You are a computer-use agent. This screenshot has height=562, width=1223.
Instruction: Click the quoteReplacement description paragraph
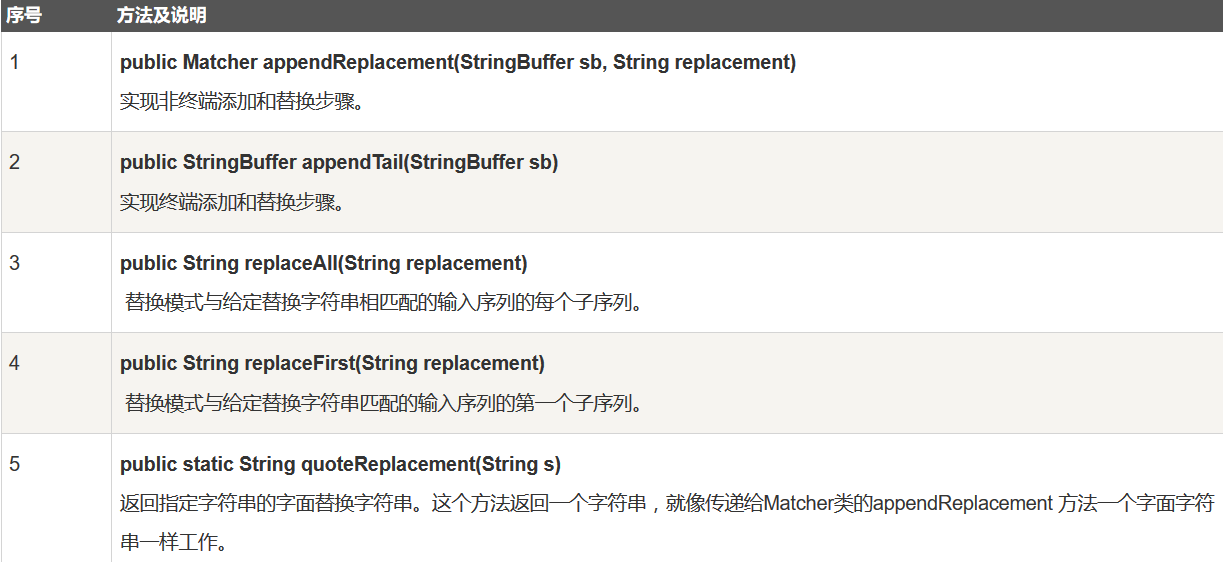667,524
